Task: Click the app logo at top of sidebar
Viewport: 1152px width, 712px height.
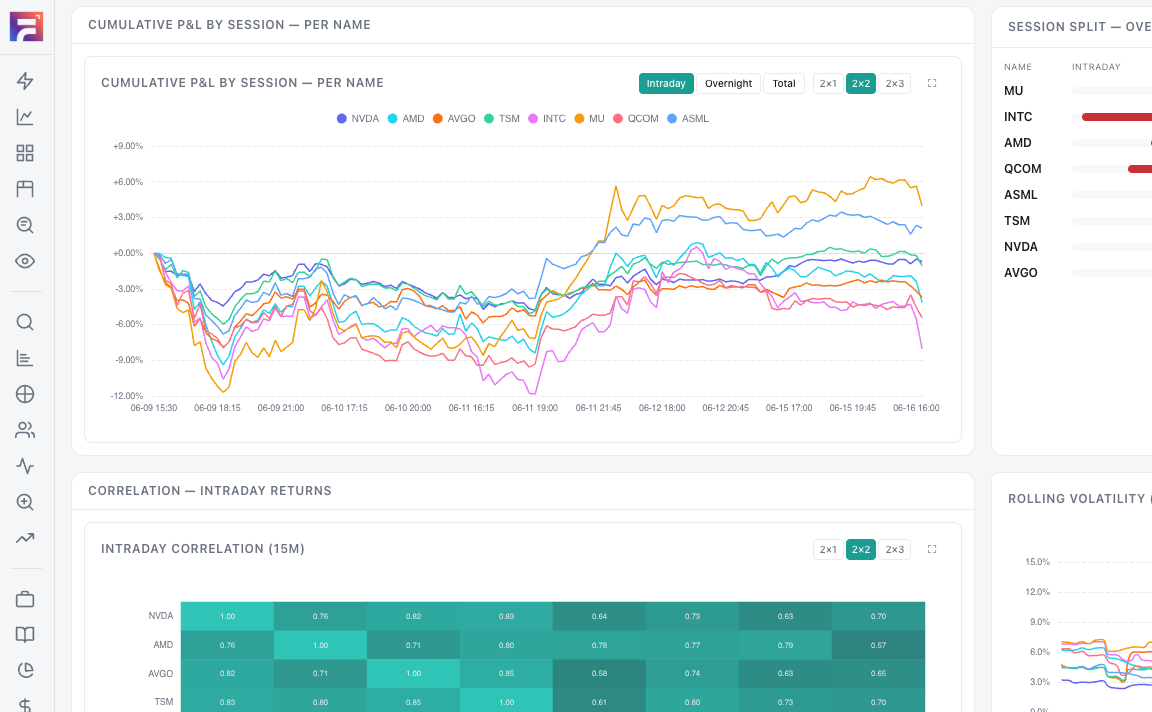Action: pos(26,26)
